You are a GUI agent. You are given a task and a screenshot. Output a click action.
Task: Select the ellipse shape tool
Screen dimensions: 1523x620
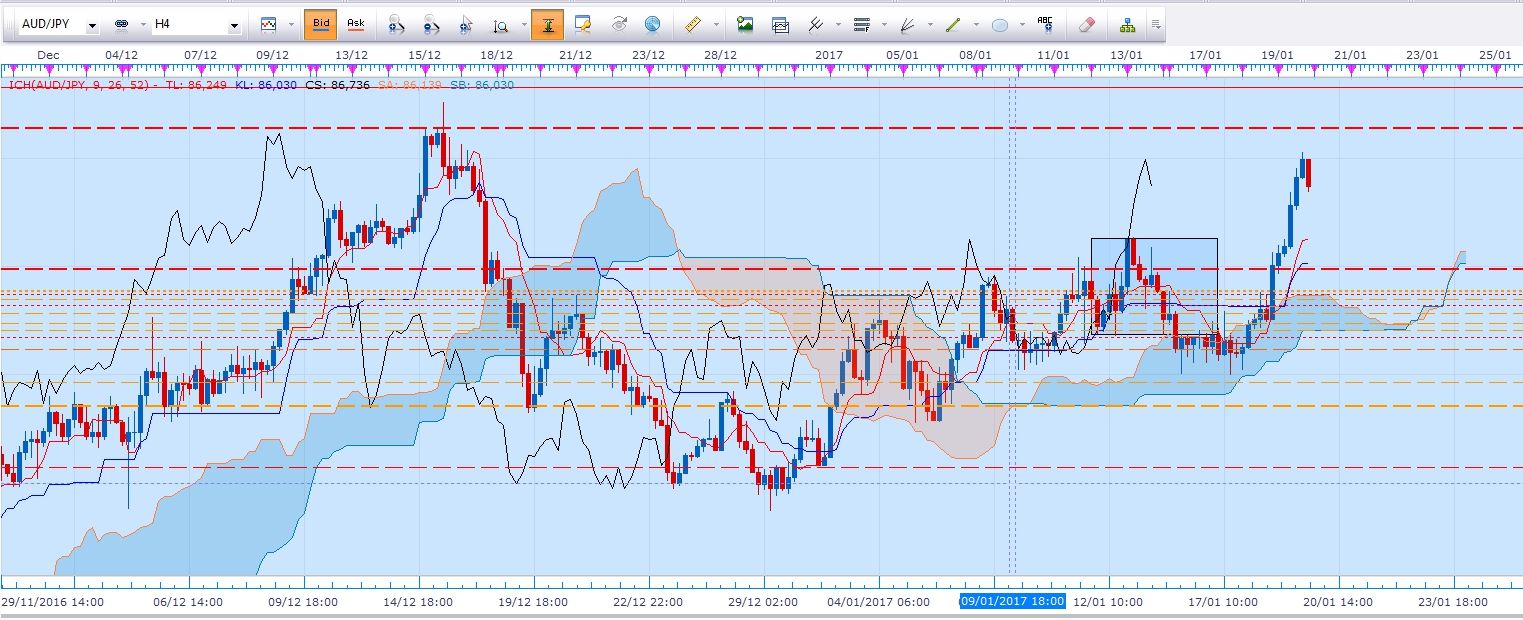[999, 23]
